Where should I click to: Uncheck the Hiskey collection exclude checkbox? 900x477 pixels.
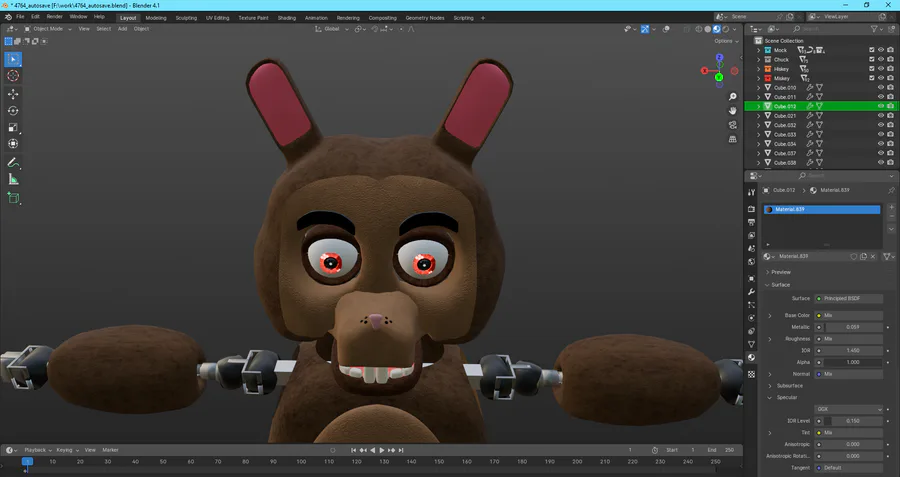tap(871, 69)
